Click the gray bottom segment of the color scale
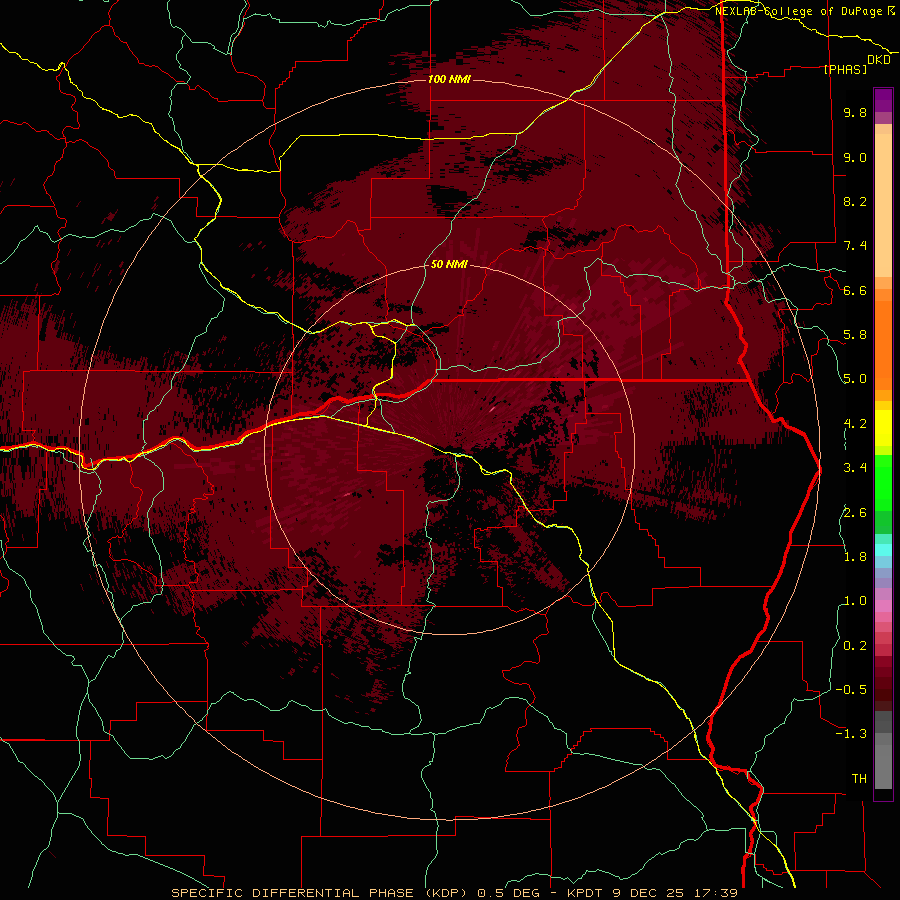Viewport: 900px width, 900px height. (x=883, y=763)
